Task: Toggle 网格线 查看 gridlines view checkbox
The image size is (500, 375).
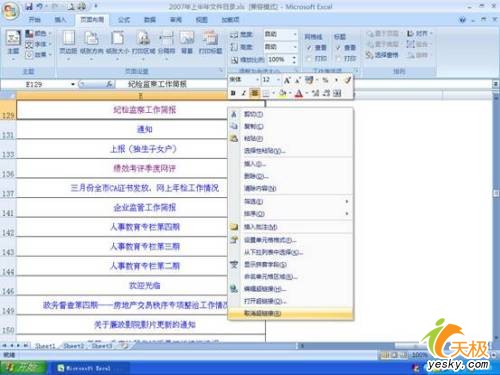Action: (x=309, y=48)
